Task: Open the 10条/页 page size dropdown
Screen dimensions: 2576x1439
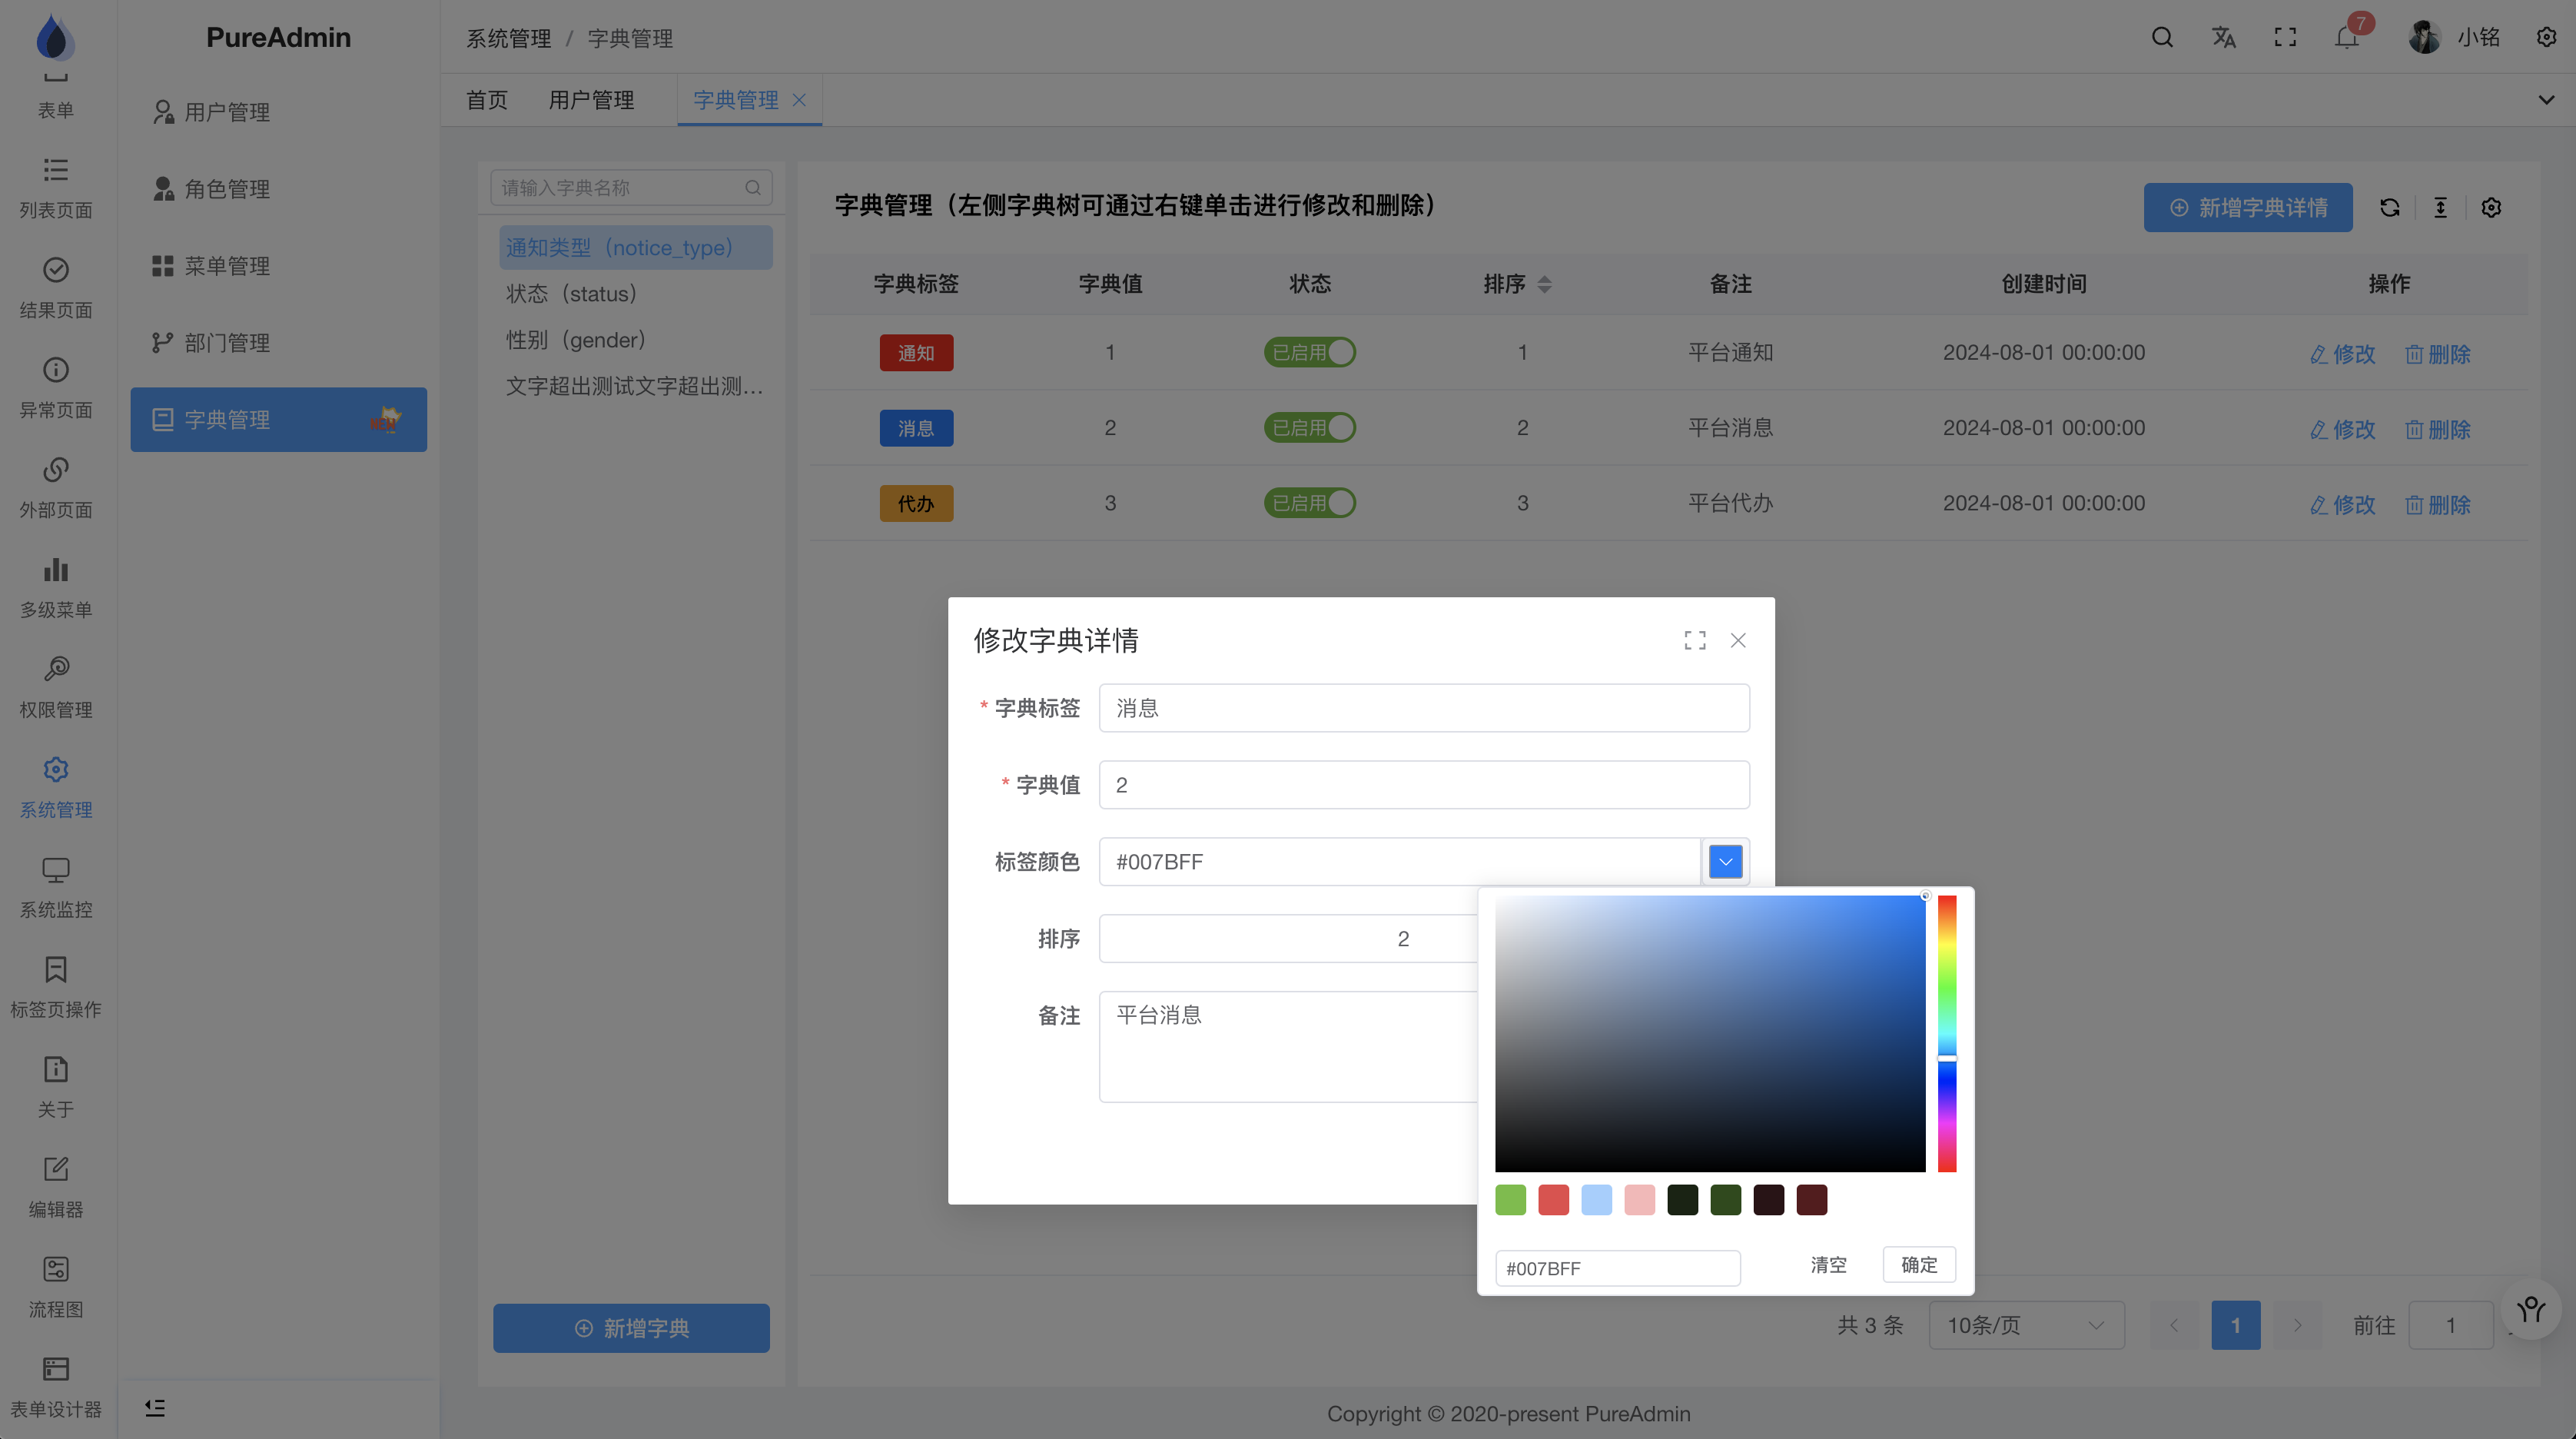Action: (x=2025, y=1325)
